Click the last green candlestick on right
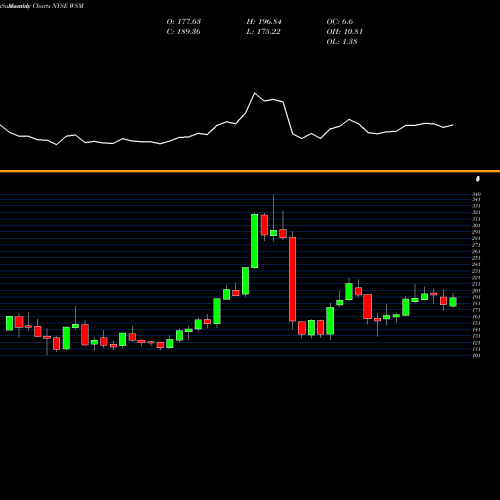 [x=453, y=302]
